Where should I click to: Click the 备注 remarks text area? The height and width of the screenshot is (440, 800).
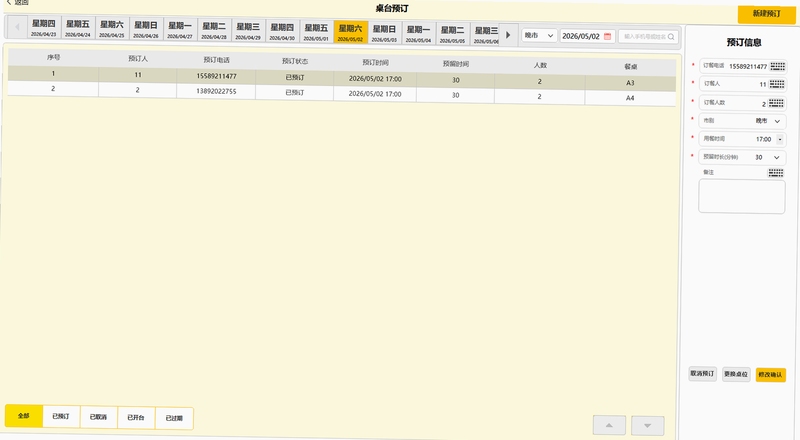click(741, 196)
